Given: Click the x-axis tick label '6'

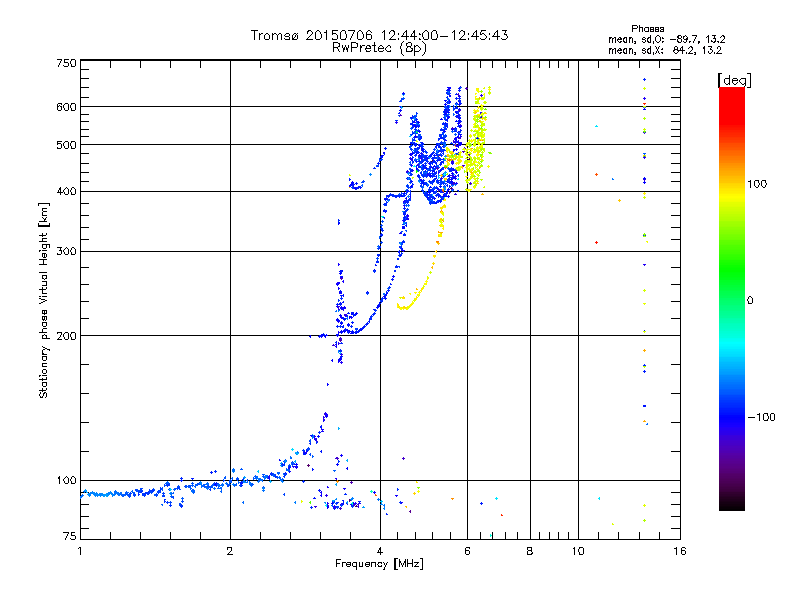Looking at the screenshot, I should click(x=467, y=552).
